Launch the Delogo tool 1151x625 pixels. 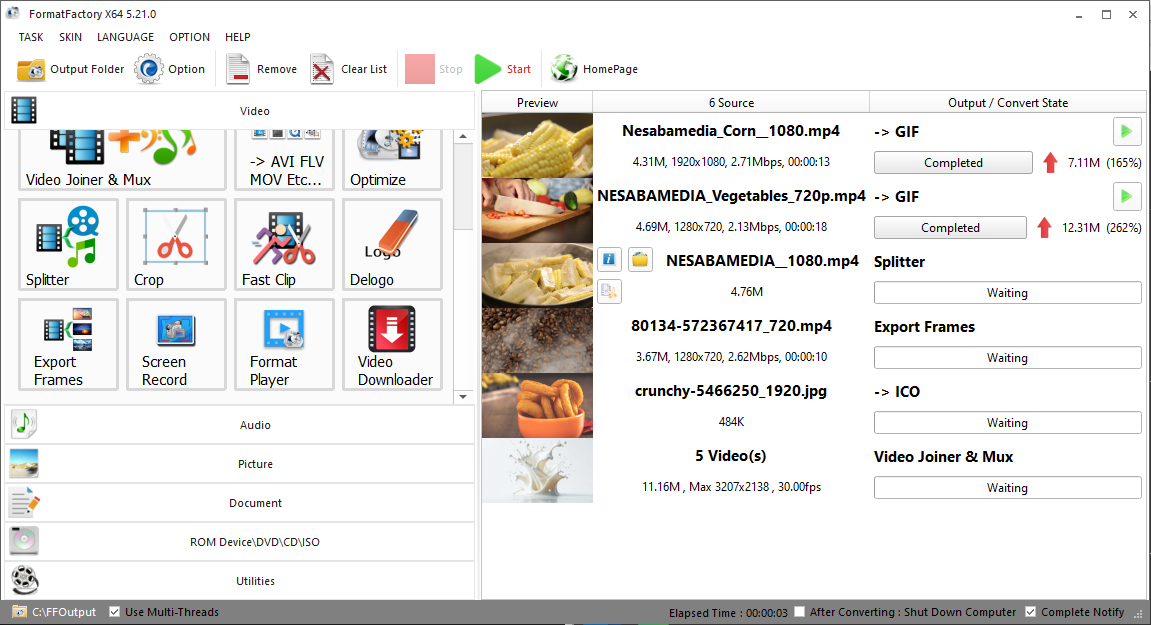click(x=392, y=245)
